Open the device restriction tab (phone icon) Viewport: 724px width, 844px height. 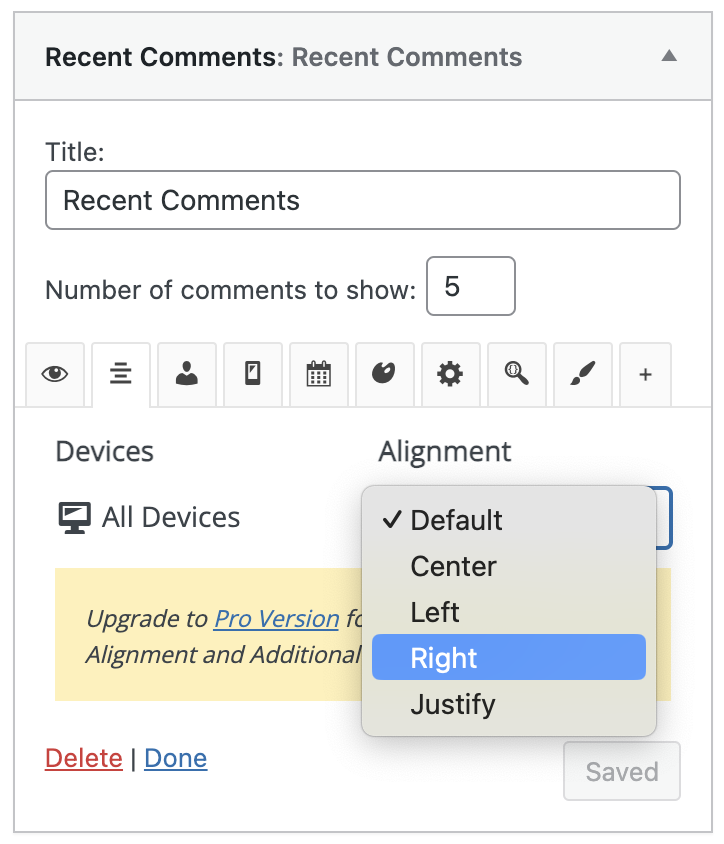[x=252, y=374]
